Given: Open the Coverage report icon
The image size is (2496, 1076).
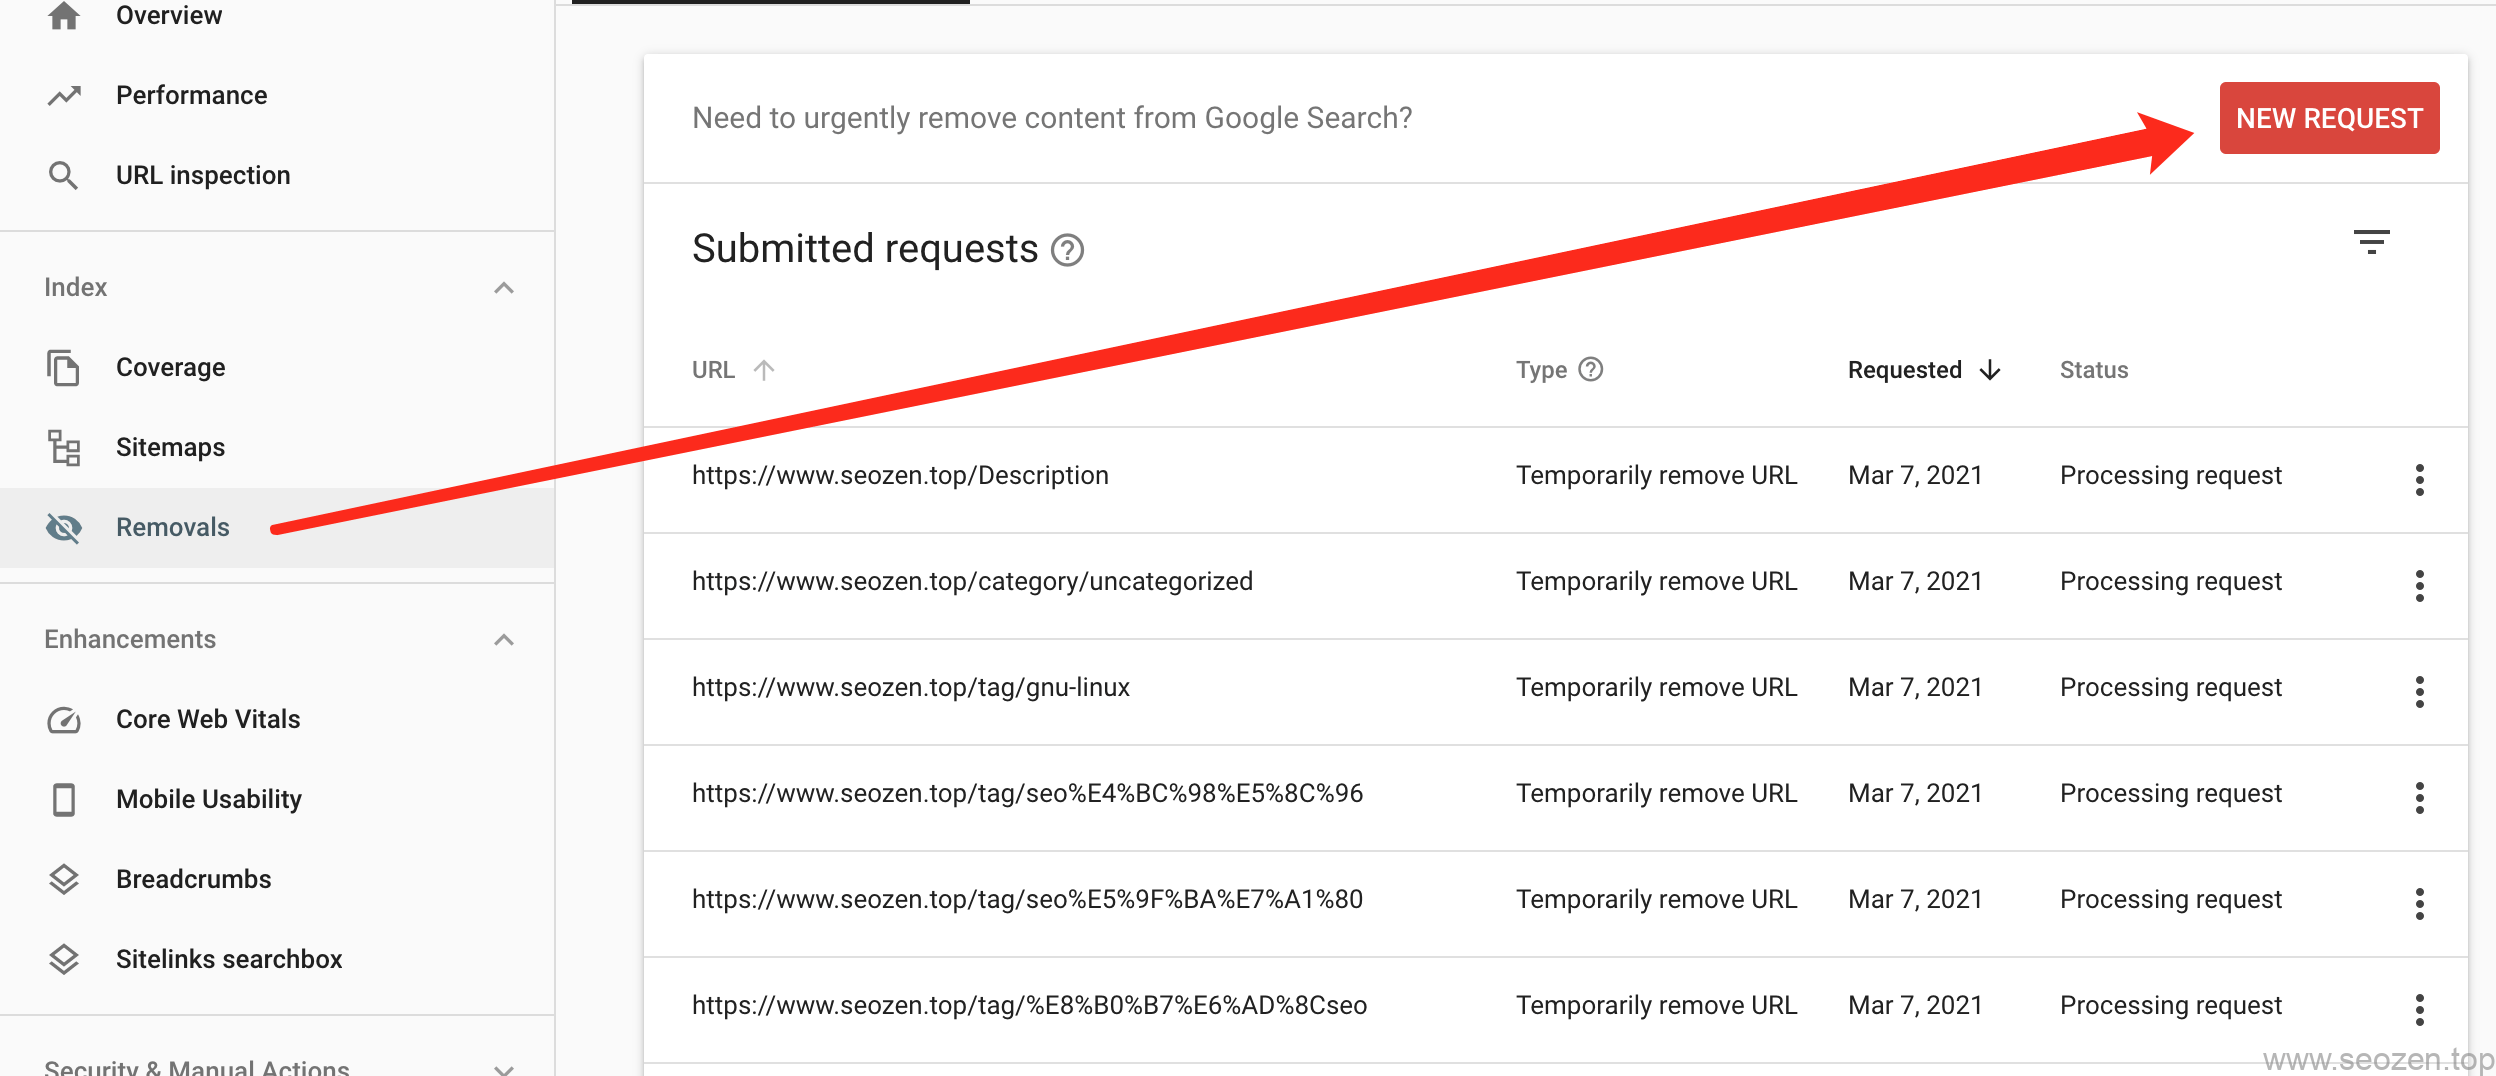Looking at the screenshot, I should tap(64, 368).
